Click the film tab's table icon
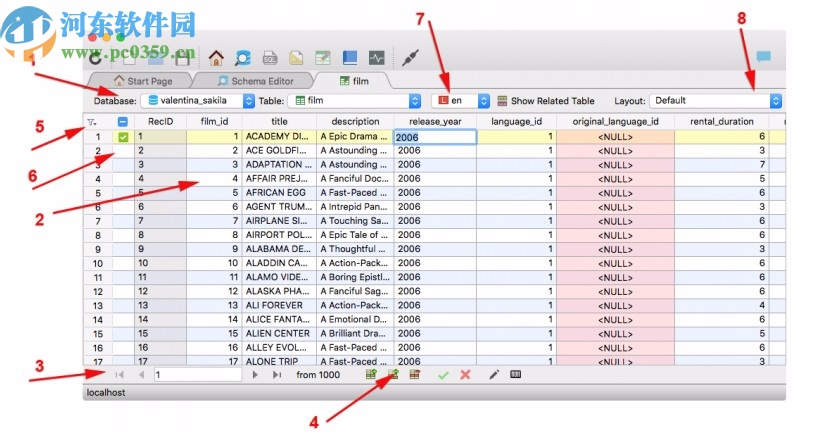This screenshot has height=437, width=819. click(344, 81)
